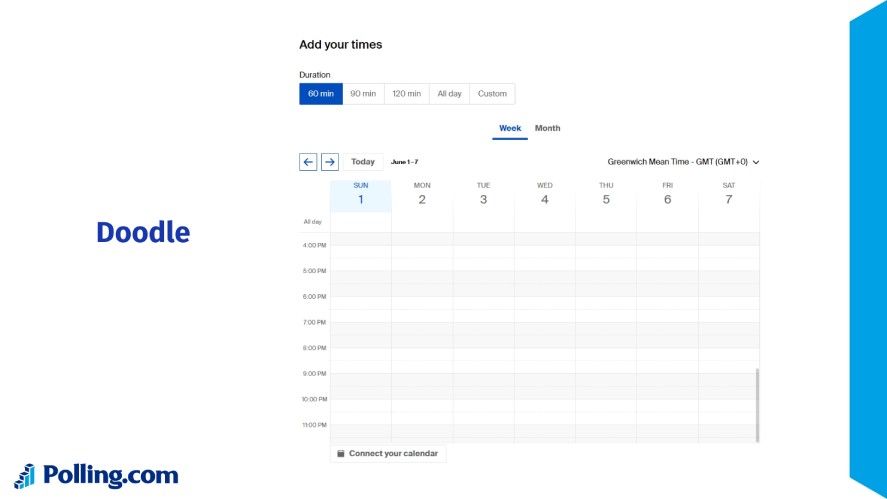887x499 pixels.
Task: Click the 8:00 PM time label
Action: pyautogui.click(x=315, y=348)
